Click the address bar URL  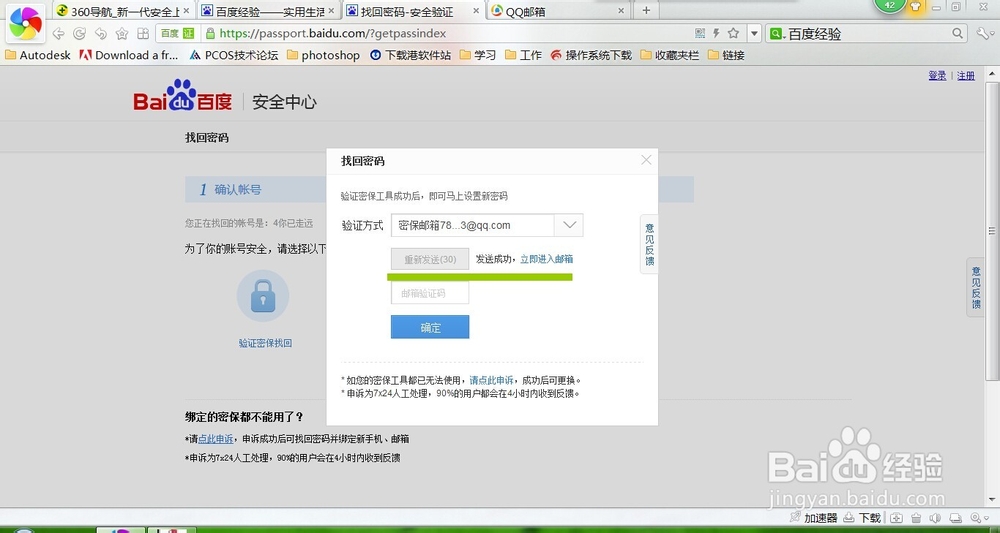(332, 34)
